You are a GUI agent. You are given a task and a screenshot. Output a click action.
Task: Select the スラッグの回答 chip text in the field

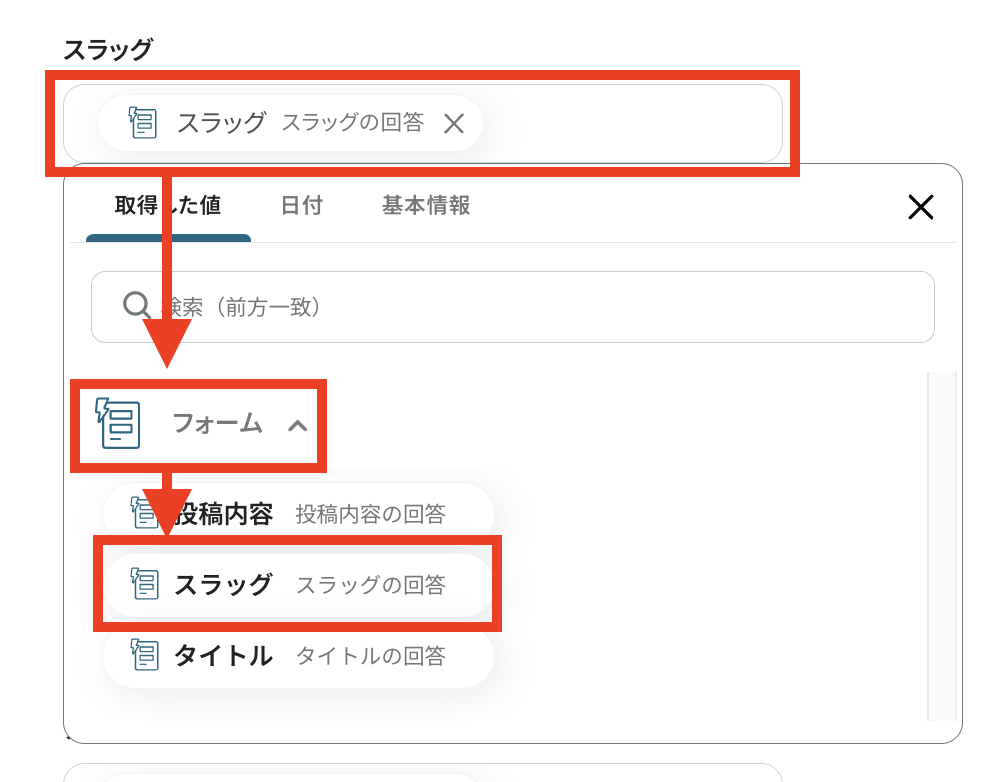click(352, 123)
